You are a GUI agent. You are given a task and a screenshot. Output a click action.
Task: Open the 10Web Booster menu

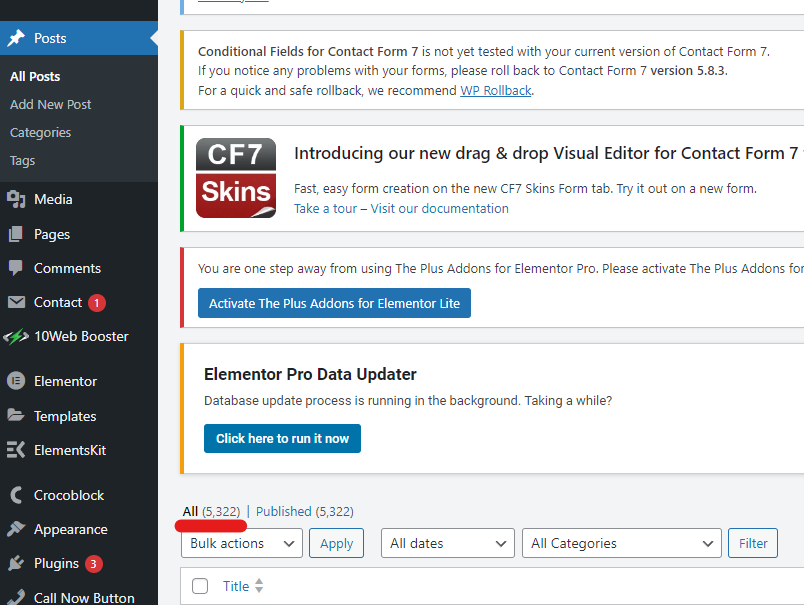pyautogui.click(x=79, y=336)
